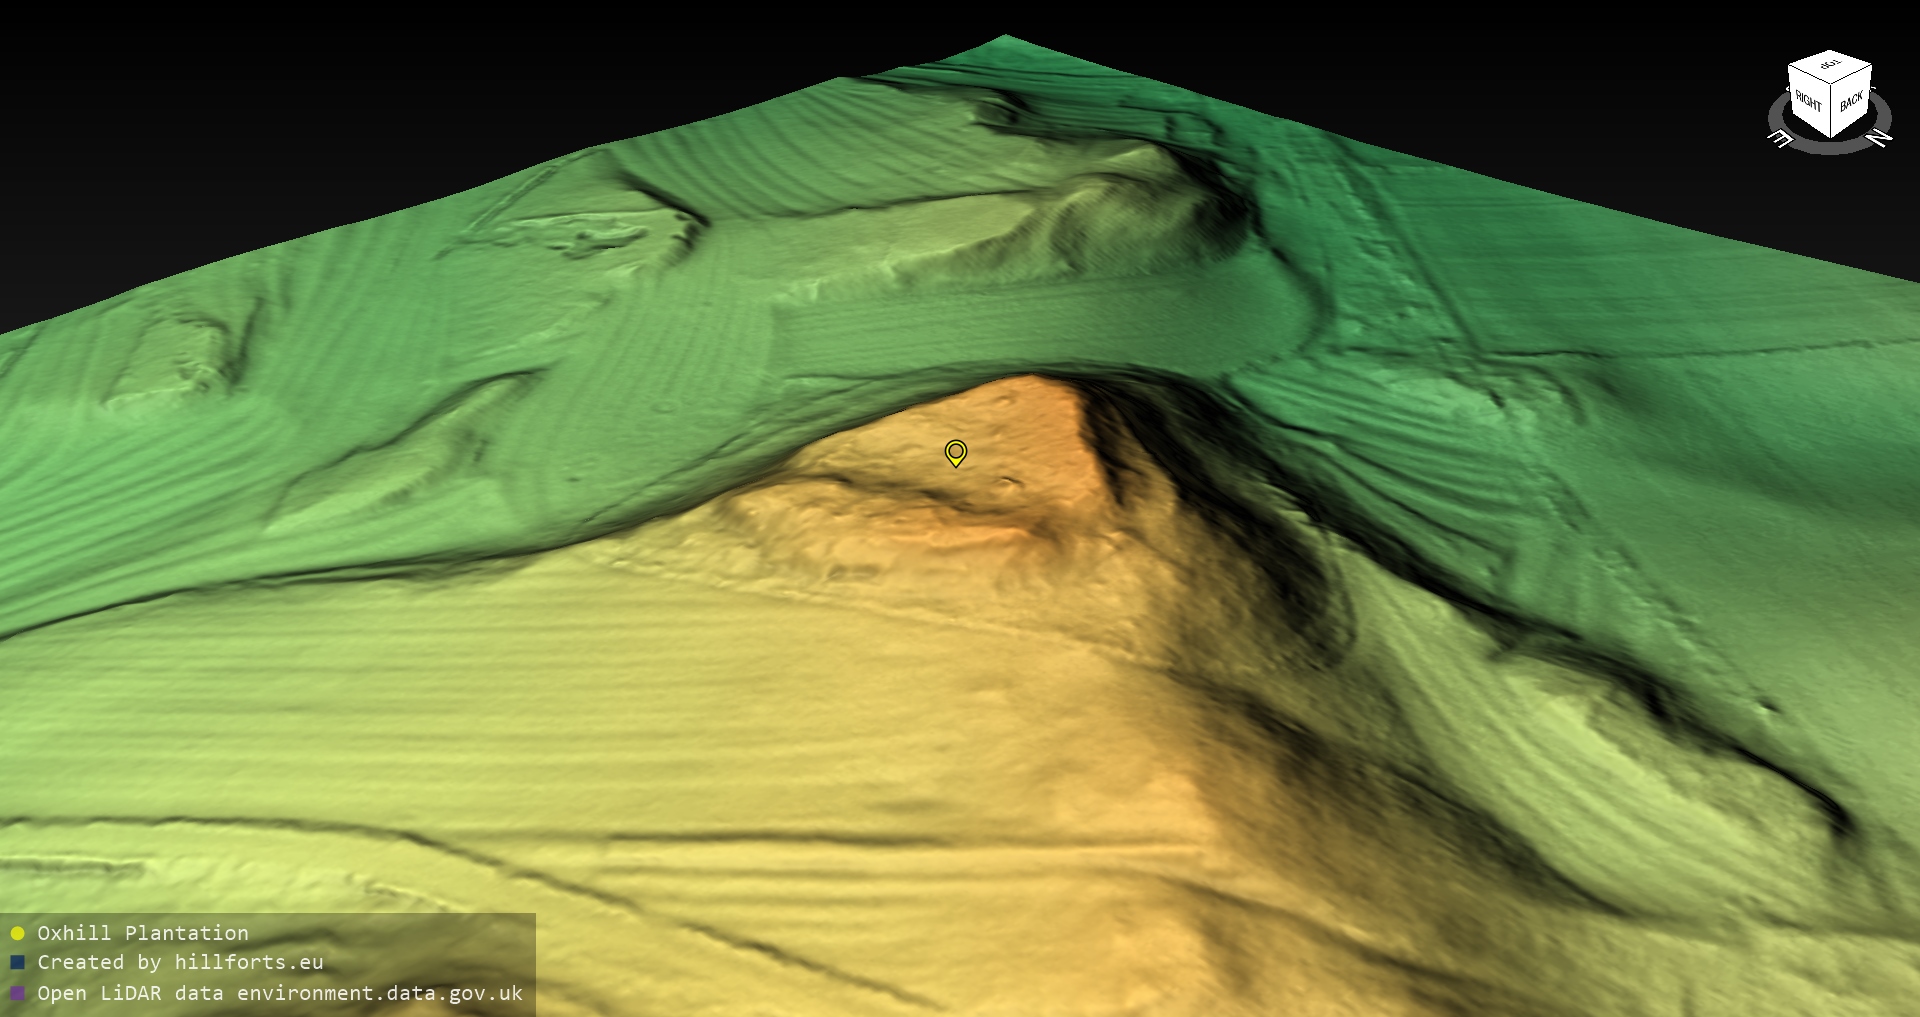Click the purple square beside Open LiDAR data

(x=17, y=993)
